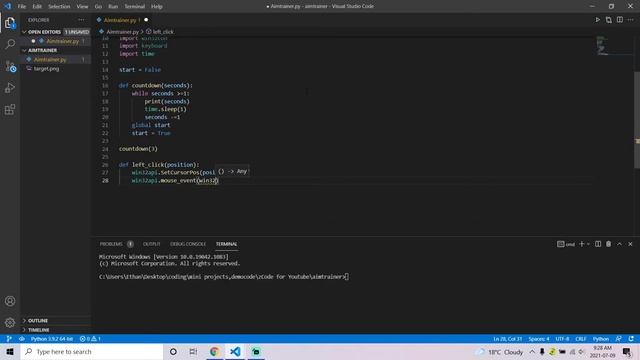Screen dimensions: 640x360
Task: Open the Run menu
Action: point(113,6)
